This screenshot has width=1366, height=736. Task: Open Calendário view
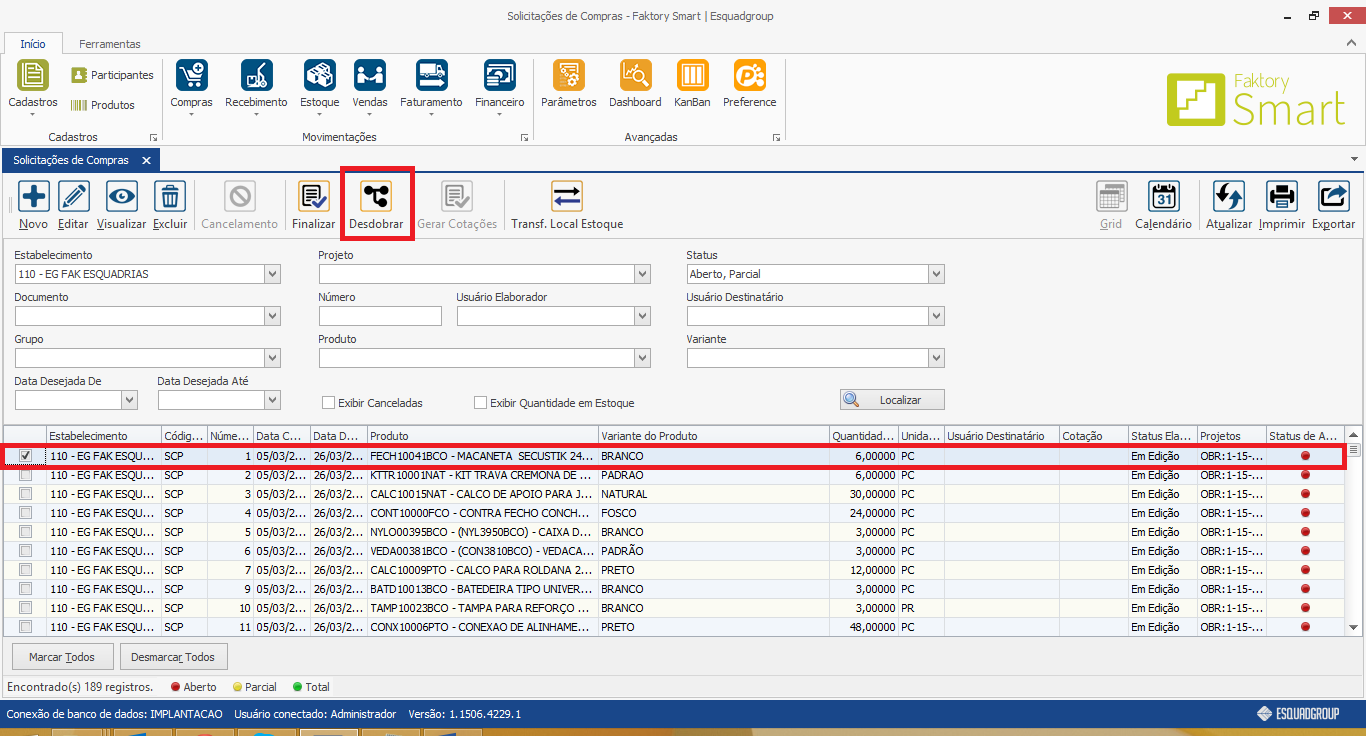tap(1163, 197)
